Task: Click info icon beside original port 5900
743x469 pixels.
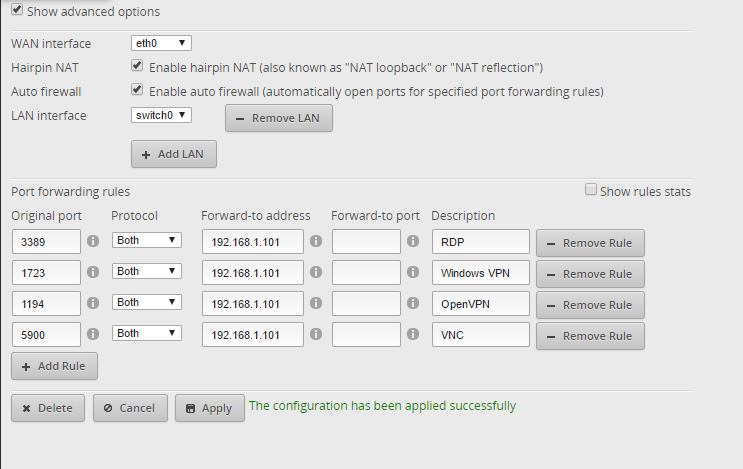Action: (93, 334)
